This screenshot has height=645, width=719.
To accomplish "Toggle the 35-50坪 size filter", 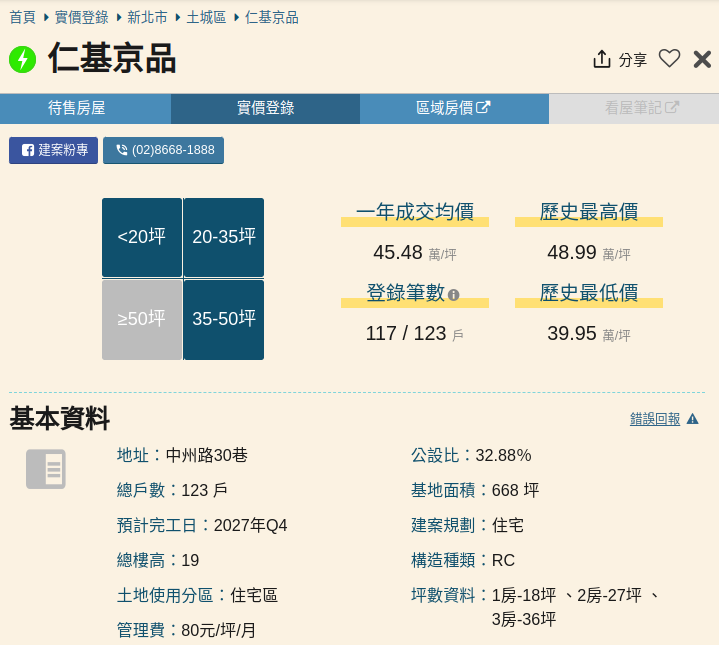I will (224, 319).
